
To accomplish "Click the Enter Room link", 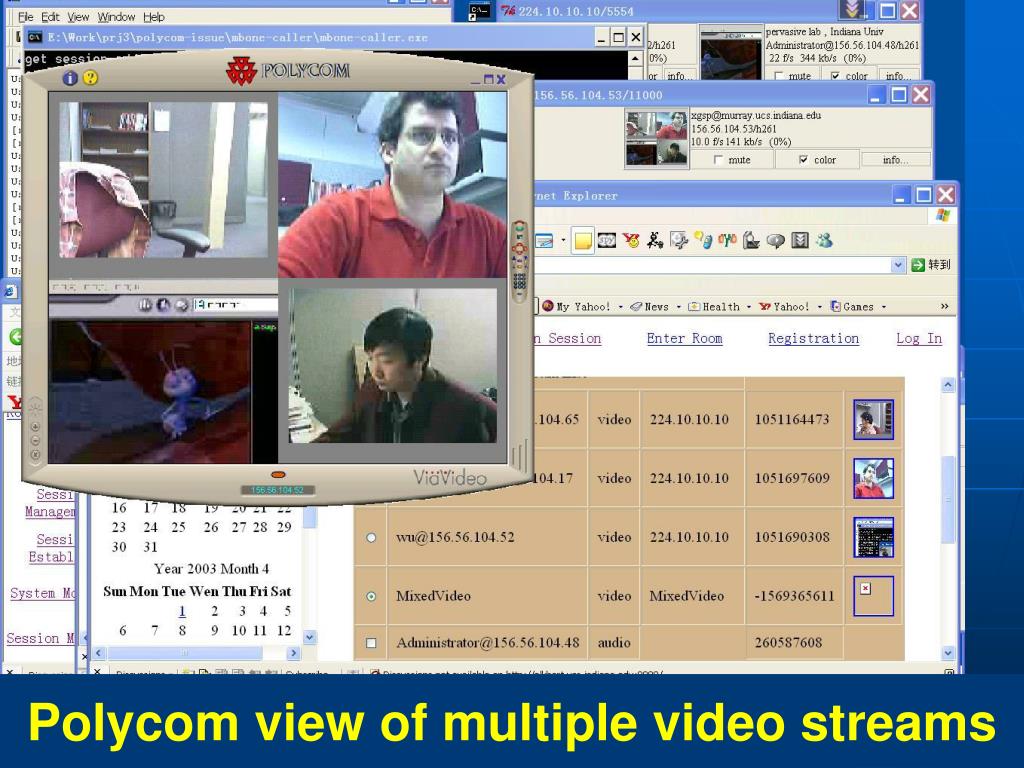I will click(684, 338).
